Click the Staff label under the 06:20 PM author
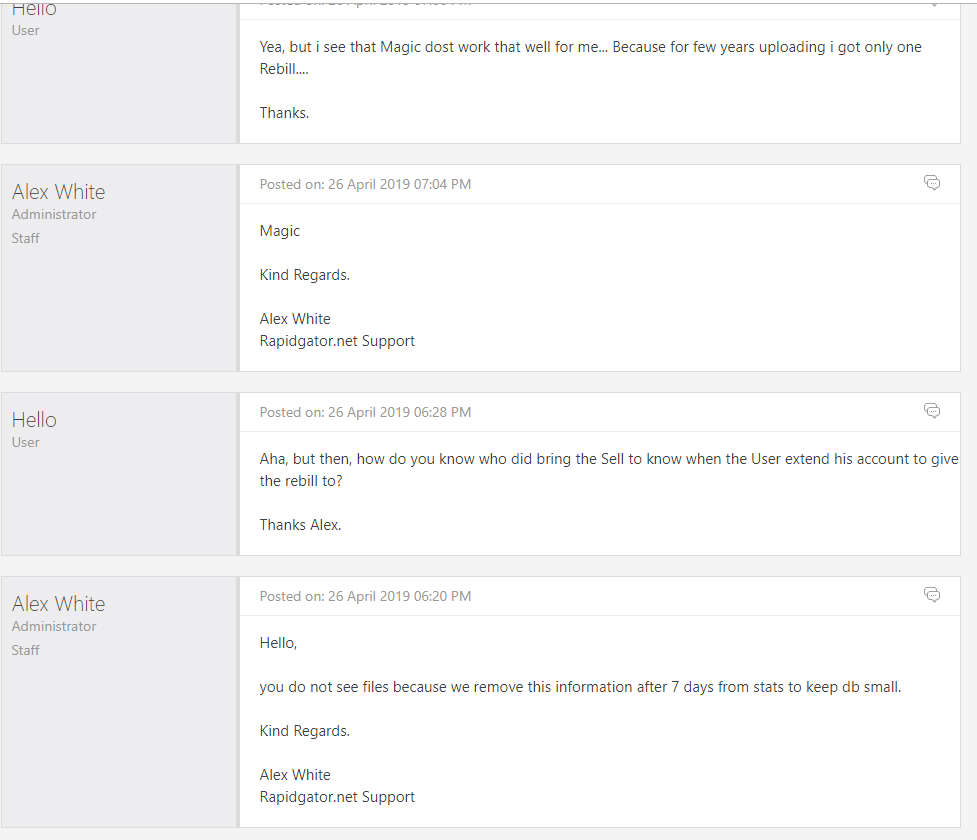977x840 pixels. click(x=26, y=650)
